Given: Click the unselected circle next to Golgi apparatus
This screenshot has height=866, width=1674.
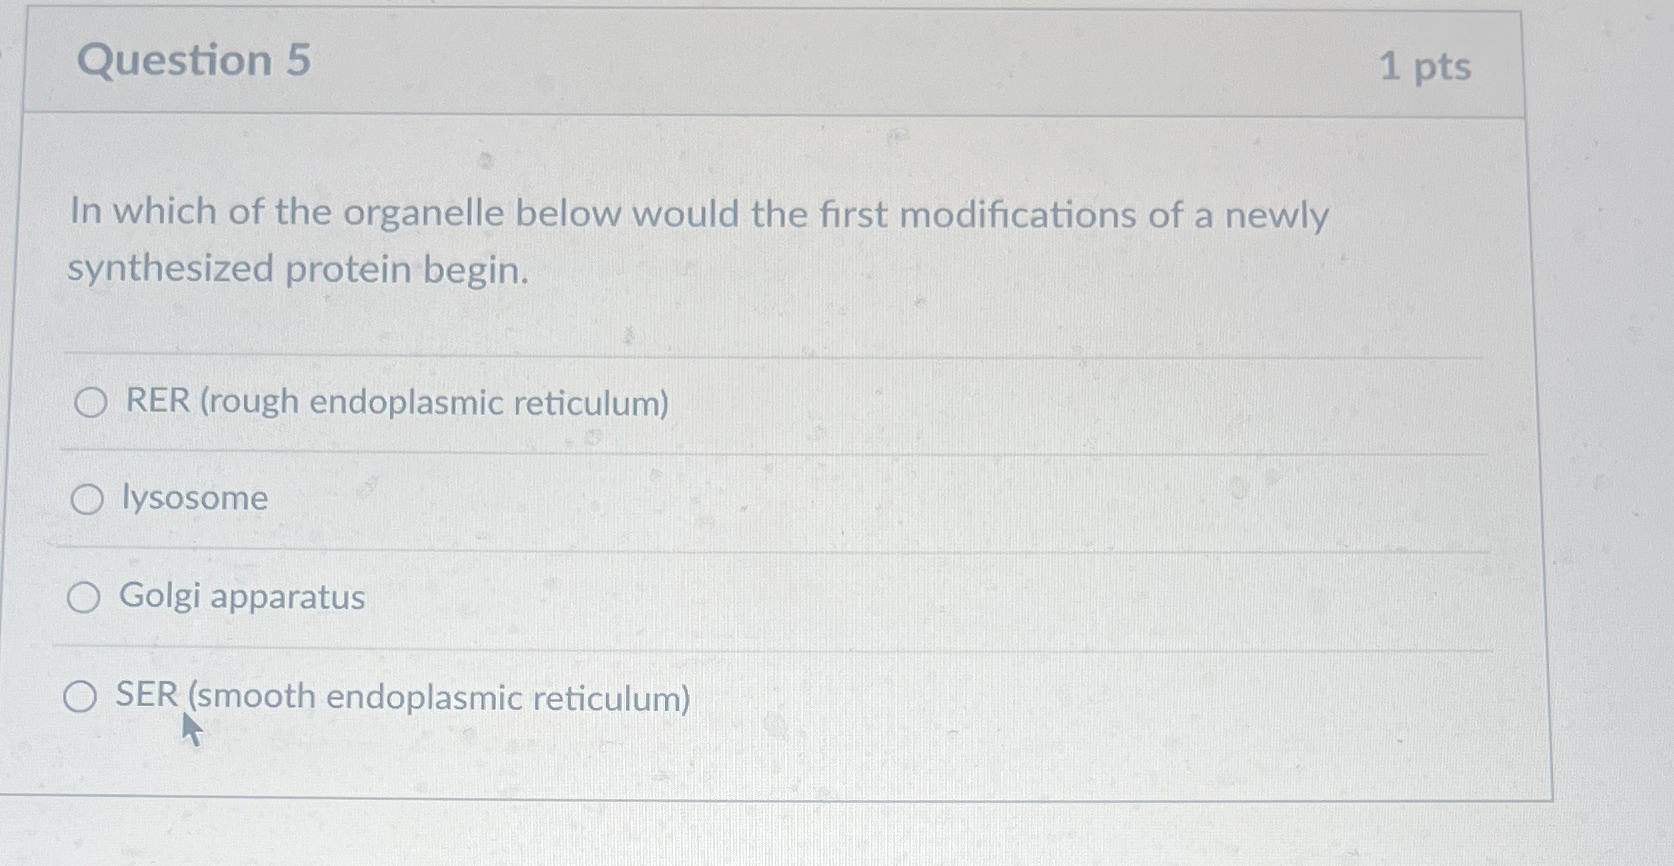Looking at the screenshot, I should [84, 597].
